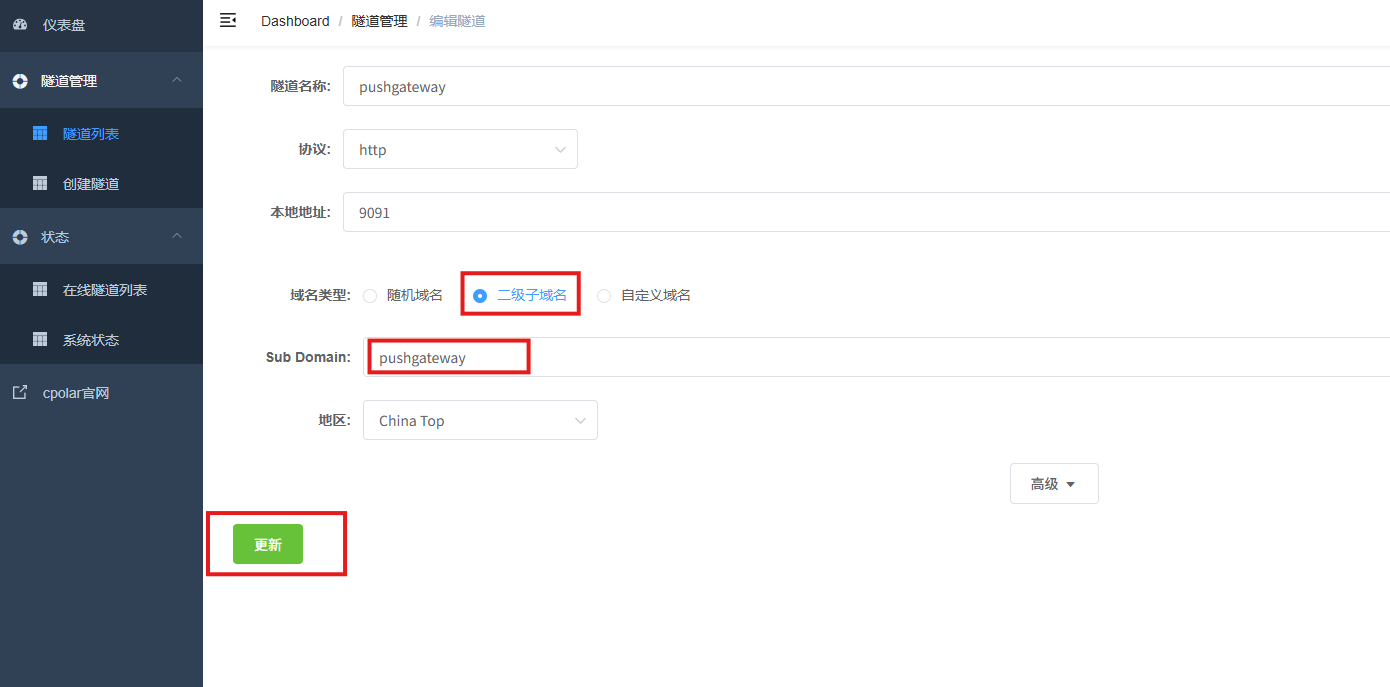Click the grid icon beside 系统状态
The width and height of the screenshot is (1390, 687).
pyautogui.click(x=40, y=340)
